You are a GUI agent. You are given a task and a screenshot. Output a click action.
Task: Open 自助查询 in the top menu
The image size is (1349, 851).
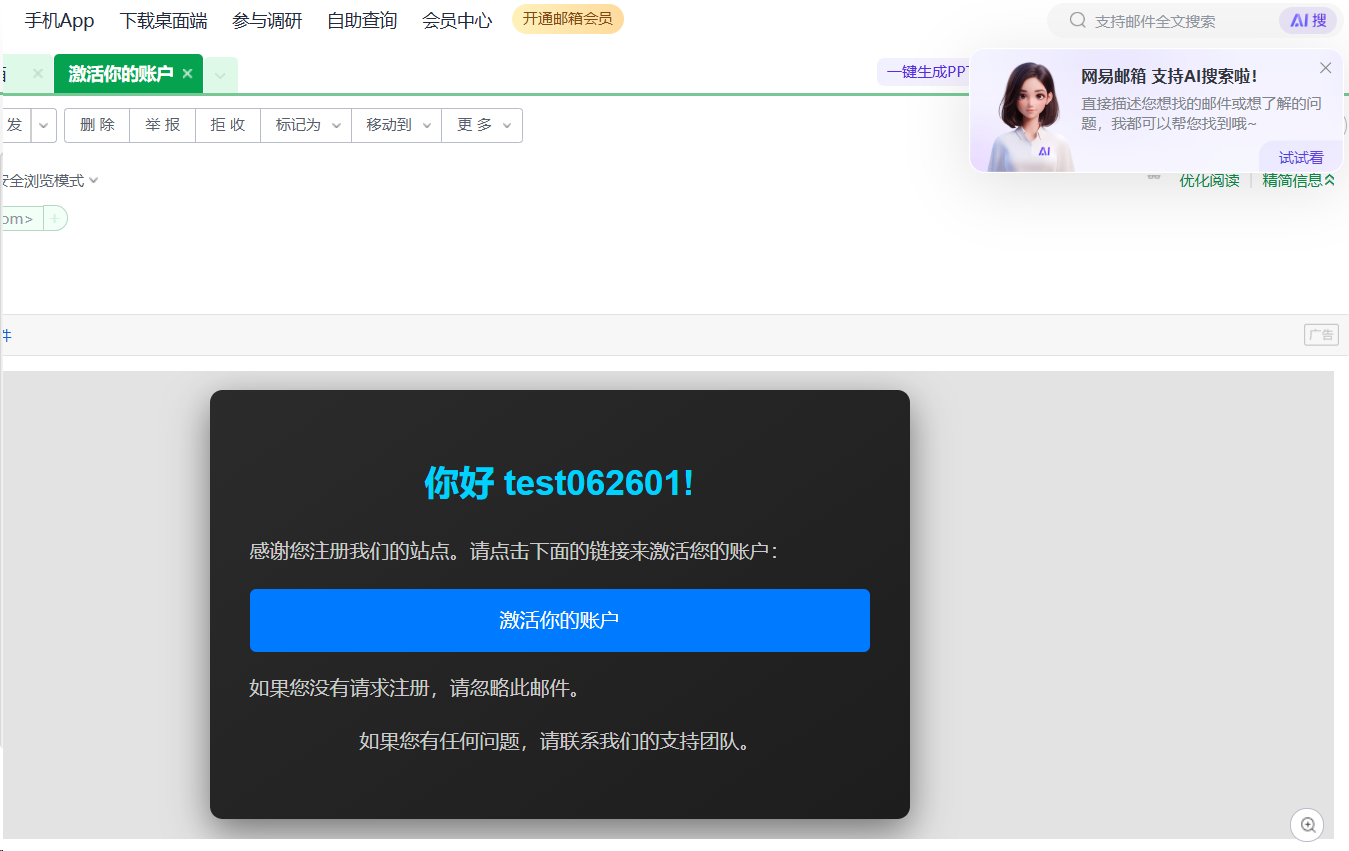tap(362, 20)
